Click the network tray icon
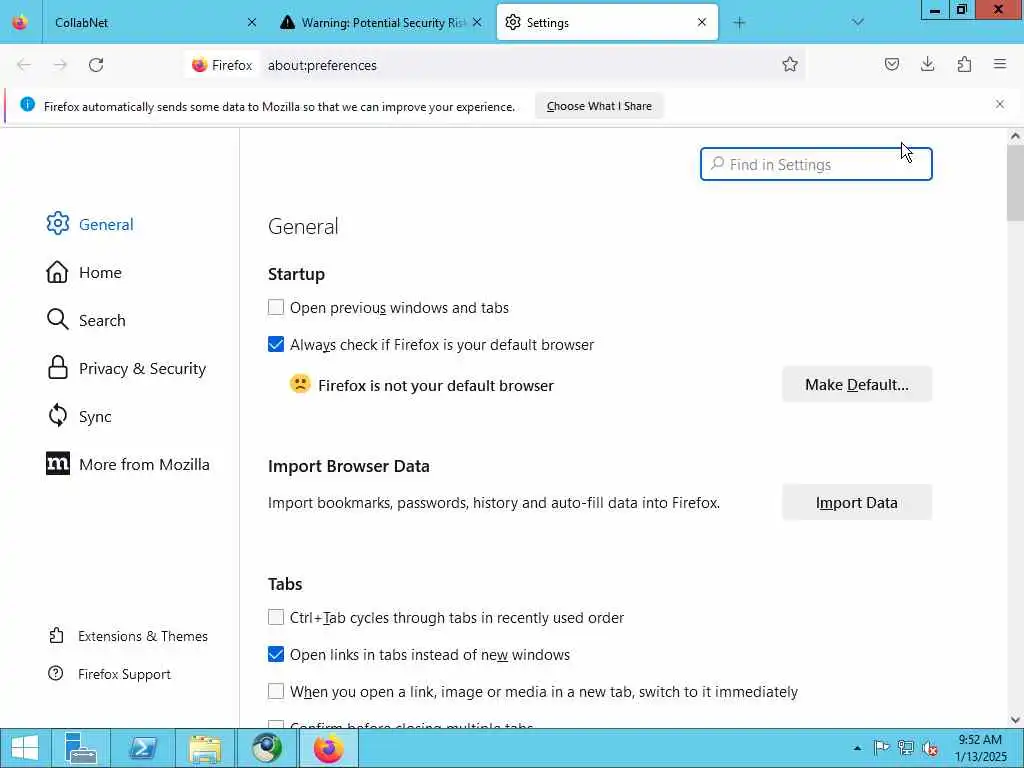This screenshot has width=1024, height=768. (x=906, y=748)
